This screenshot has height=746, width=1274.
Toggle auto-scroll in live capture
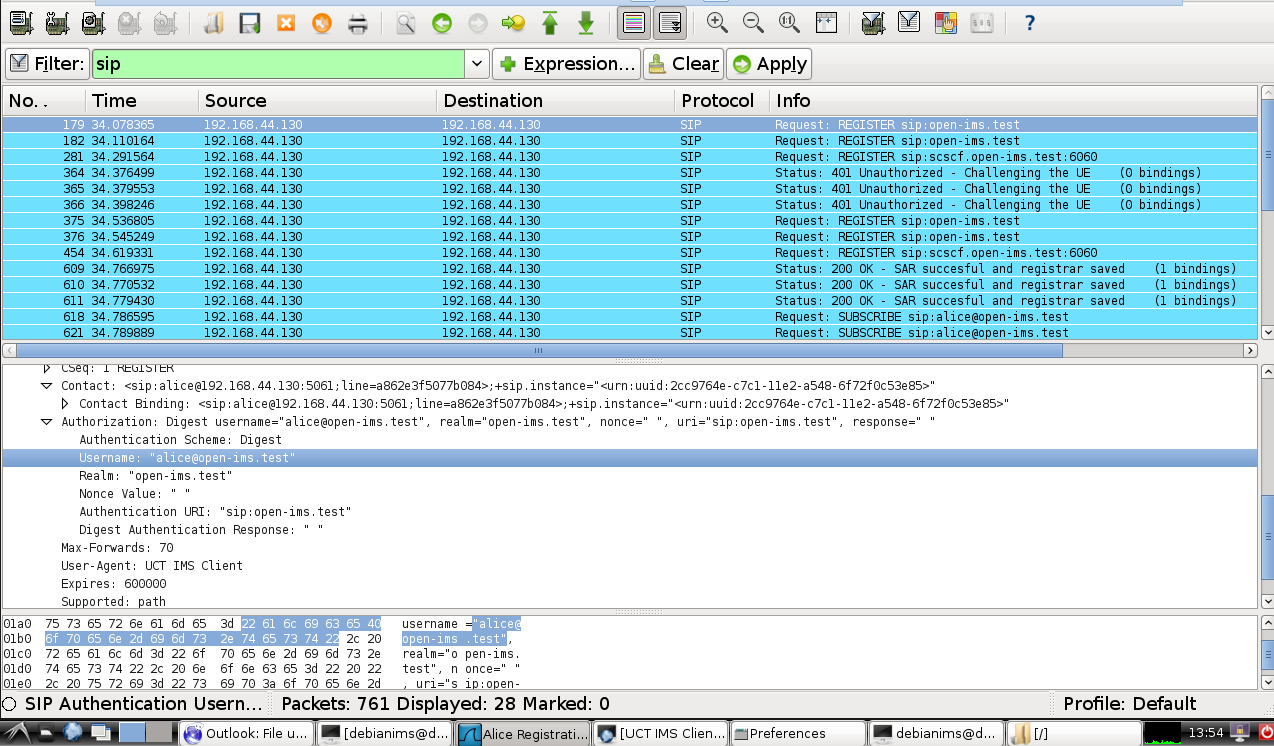tap(669, 22)
